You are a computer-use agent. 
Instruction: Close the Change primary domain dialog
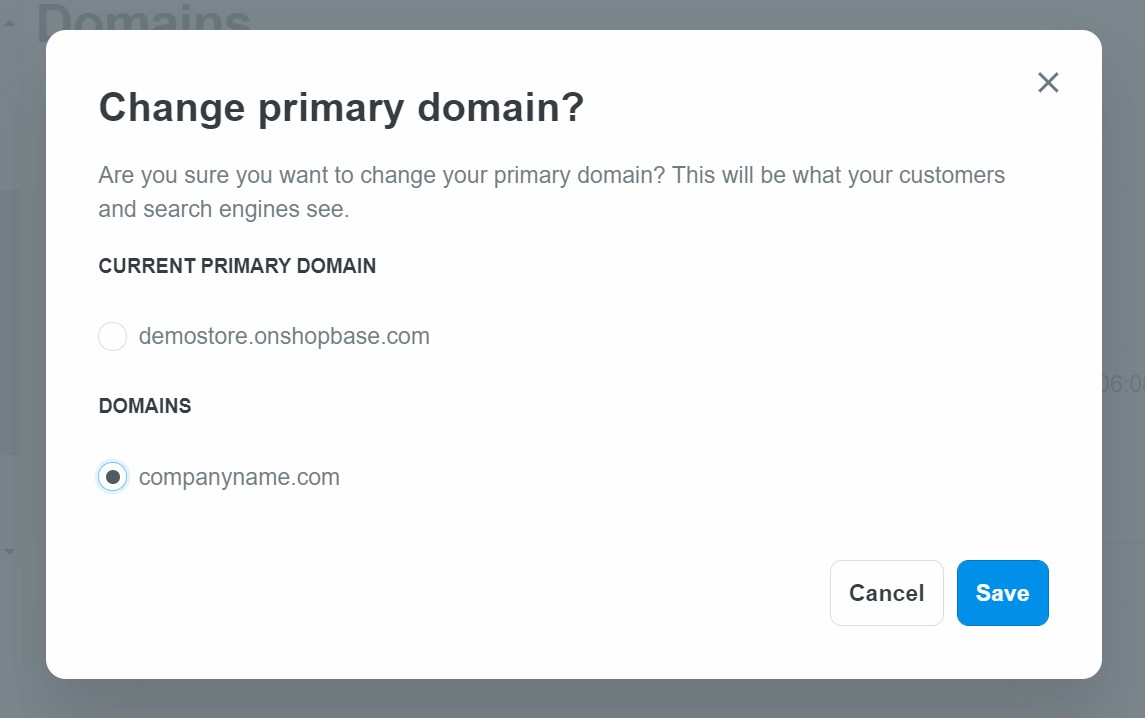(x=1047, y=82)
